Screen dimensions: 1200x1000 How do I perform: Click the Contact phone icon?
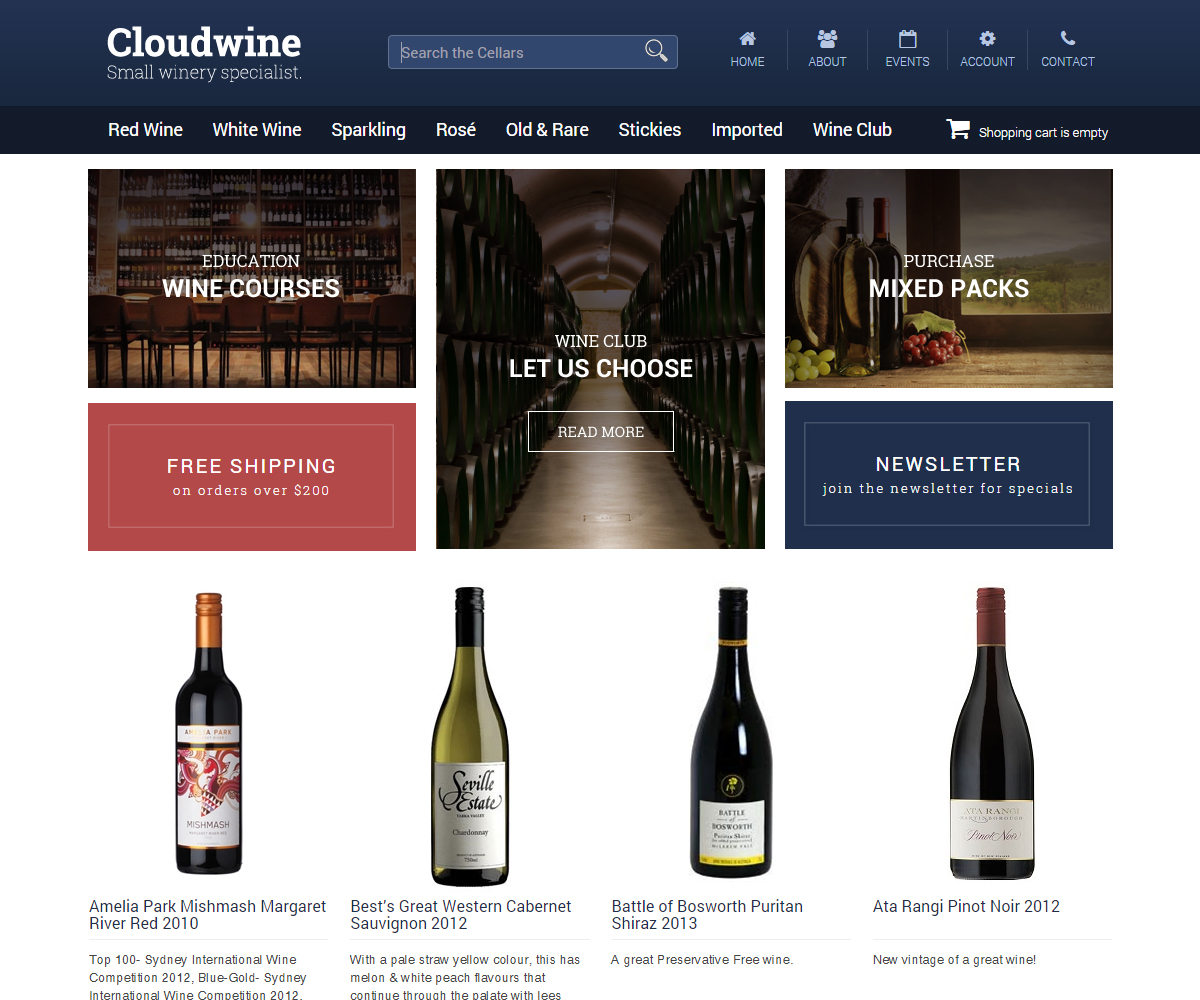(x=1068, y=39)
